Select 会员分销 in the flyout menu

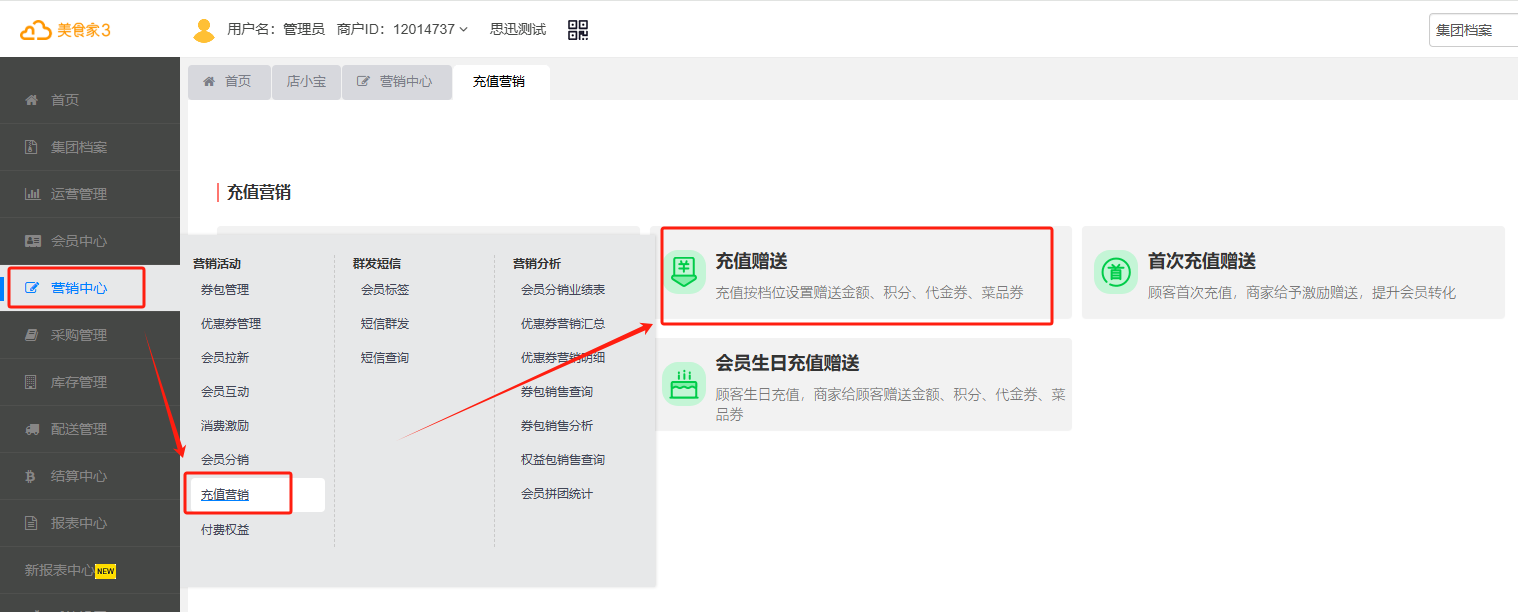(x=225, y=460)
